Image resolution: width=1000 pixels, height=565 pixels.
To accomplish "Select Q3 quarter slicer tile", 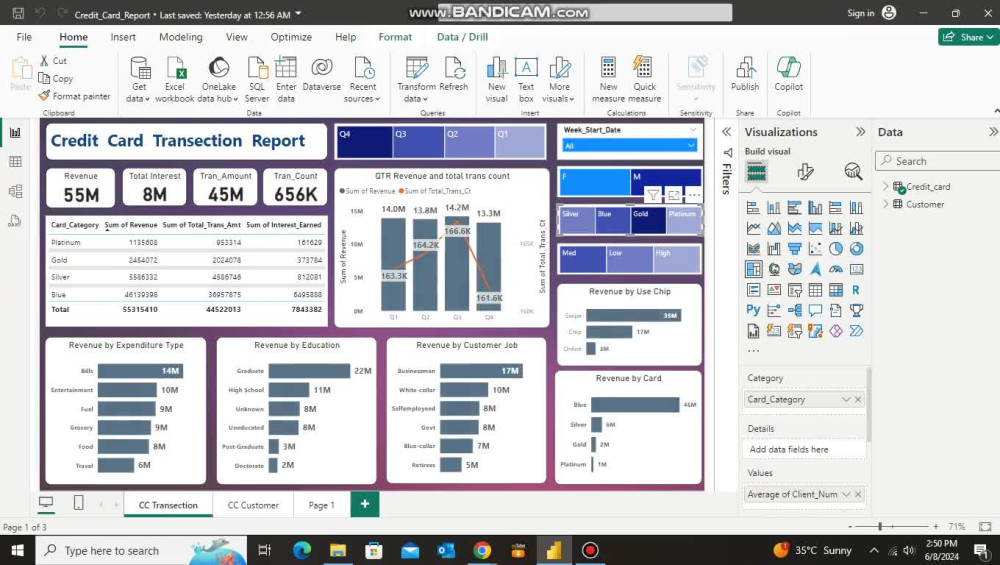I will click(x=418, y=142).
